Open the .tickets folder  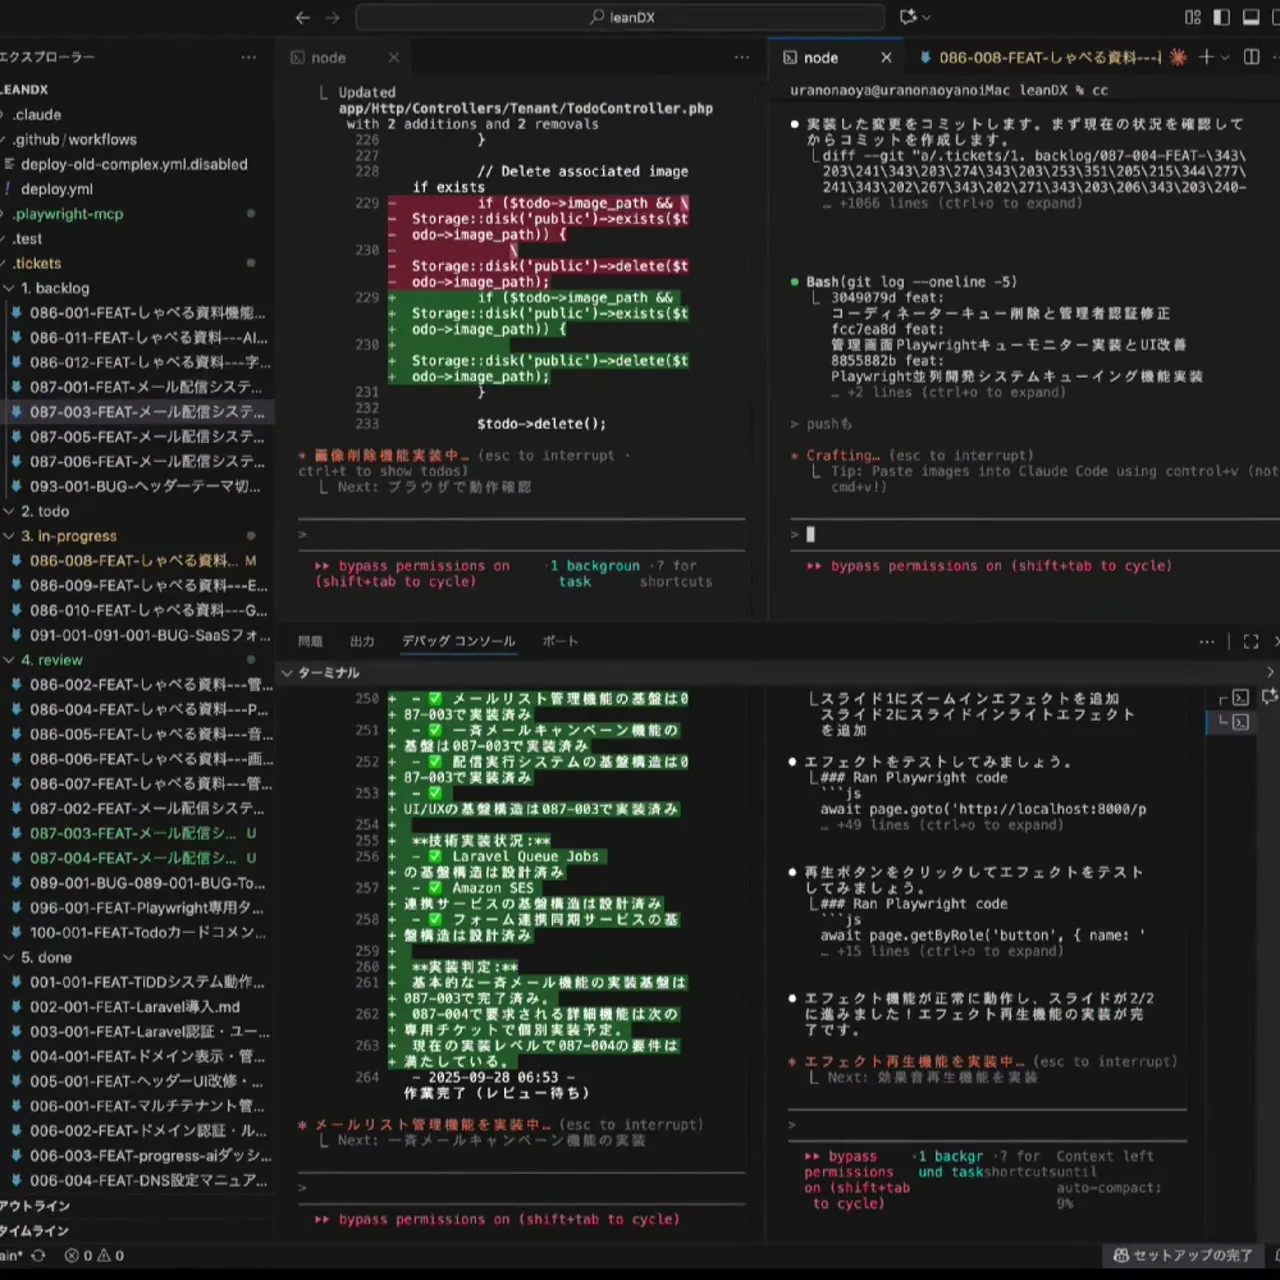[x=37, y=263]
